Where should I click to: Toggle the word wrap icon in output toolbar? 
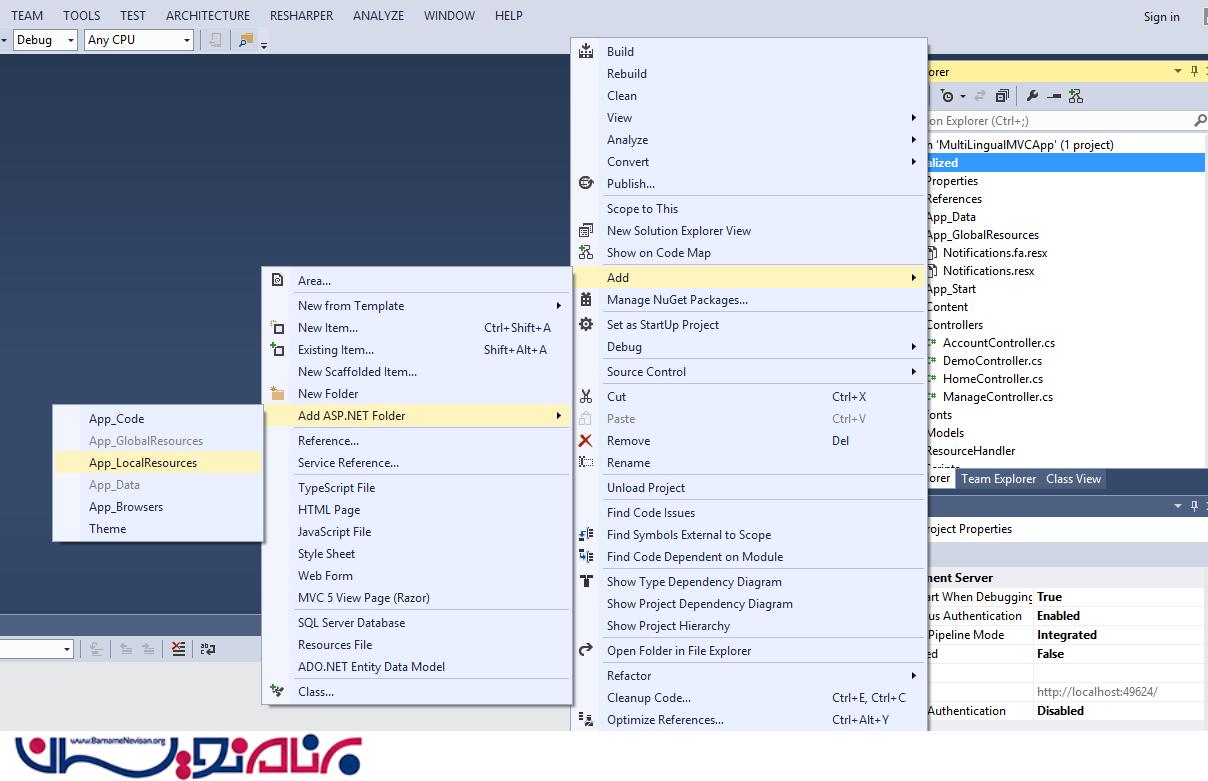click(207, 649)
